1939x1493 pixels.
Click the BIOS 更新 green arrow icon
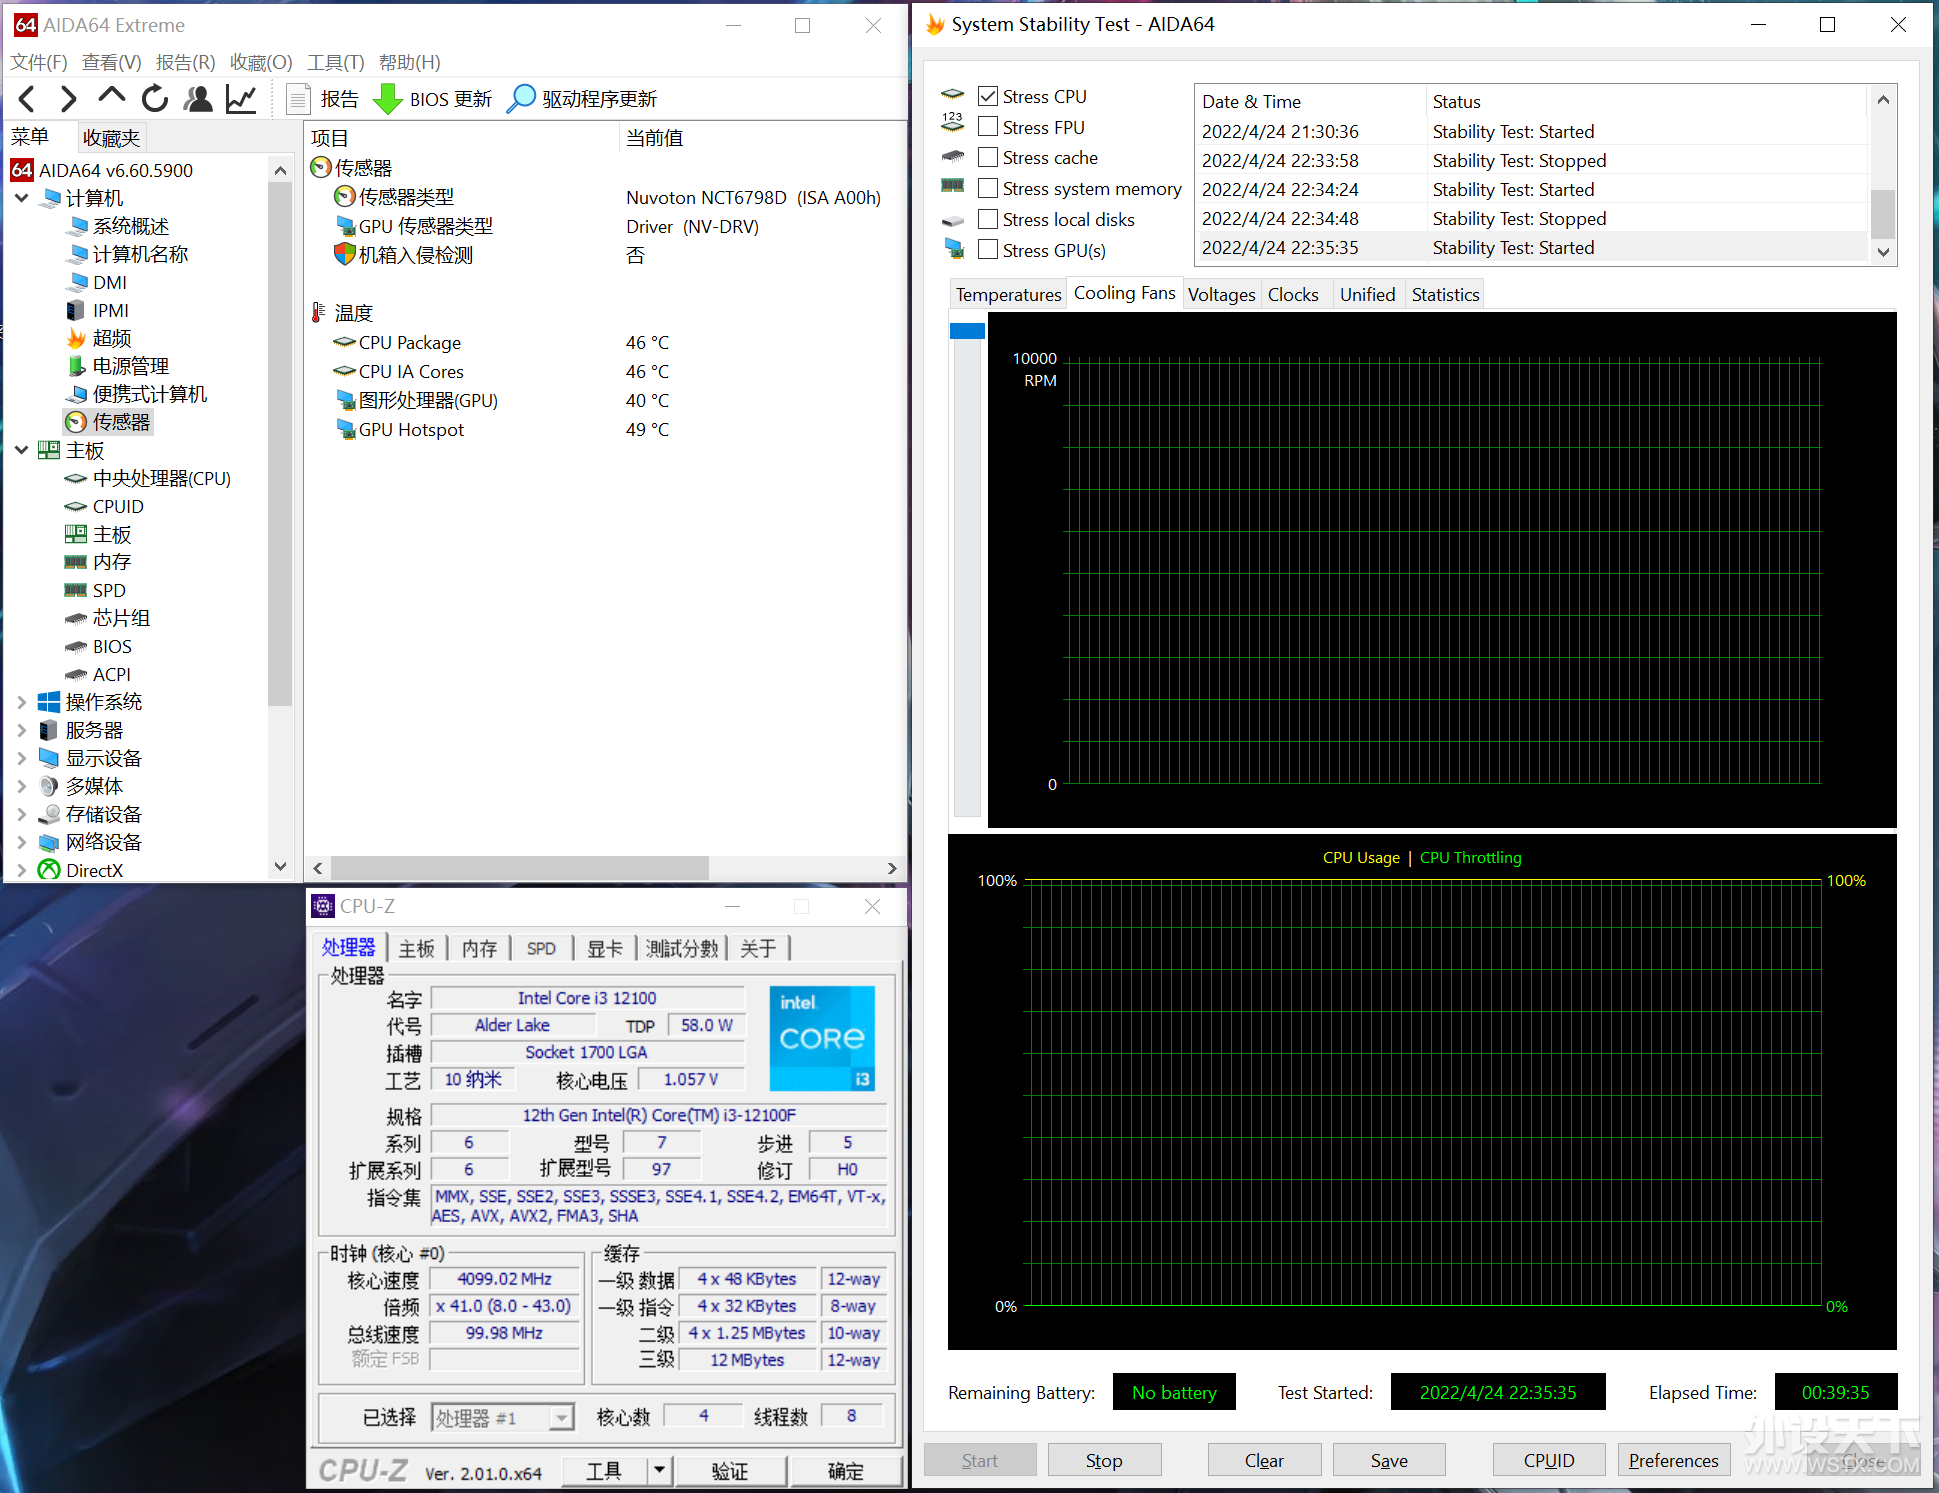pyautogui.click(x=387, y=99)
